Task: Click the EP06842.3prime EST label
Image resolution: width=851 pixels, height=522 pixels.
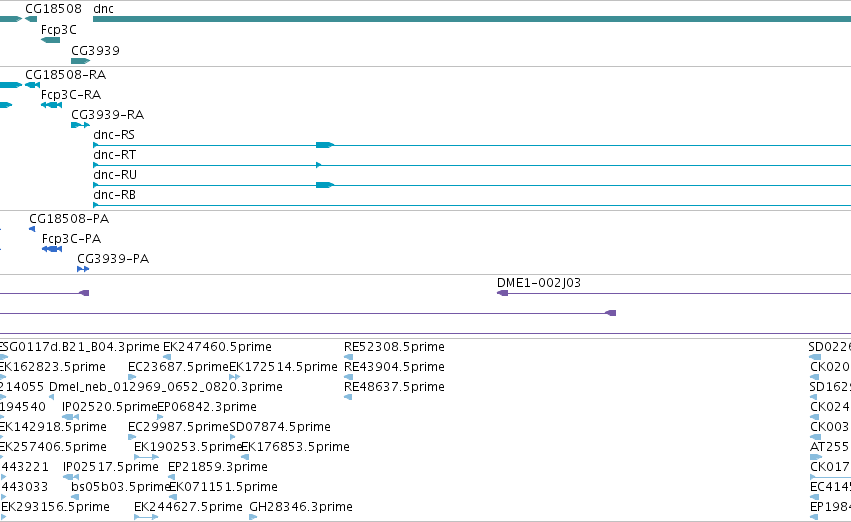Action: (207, 406)
